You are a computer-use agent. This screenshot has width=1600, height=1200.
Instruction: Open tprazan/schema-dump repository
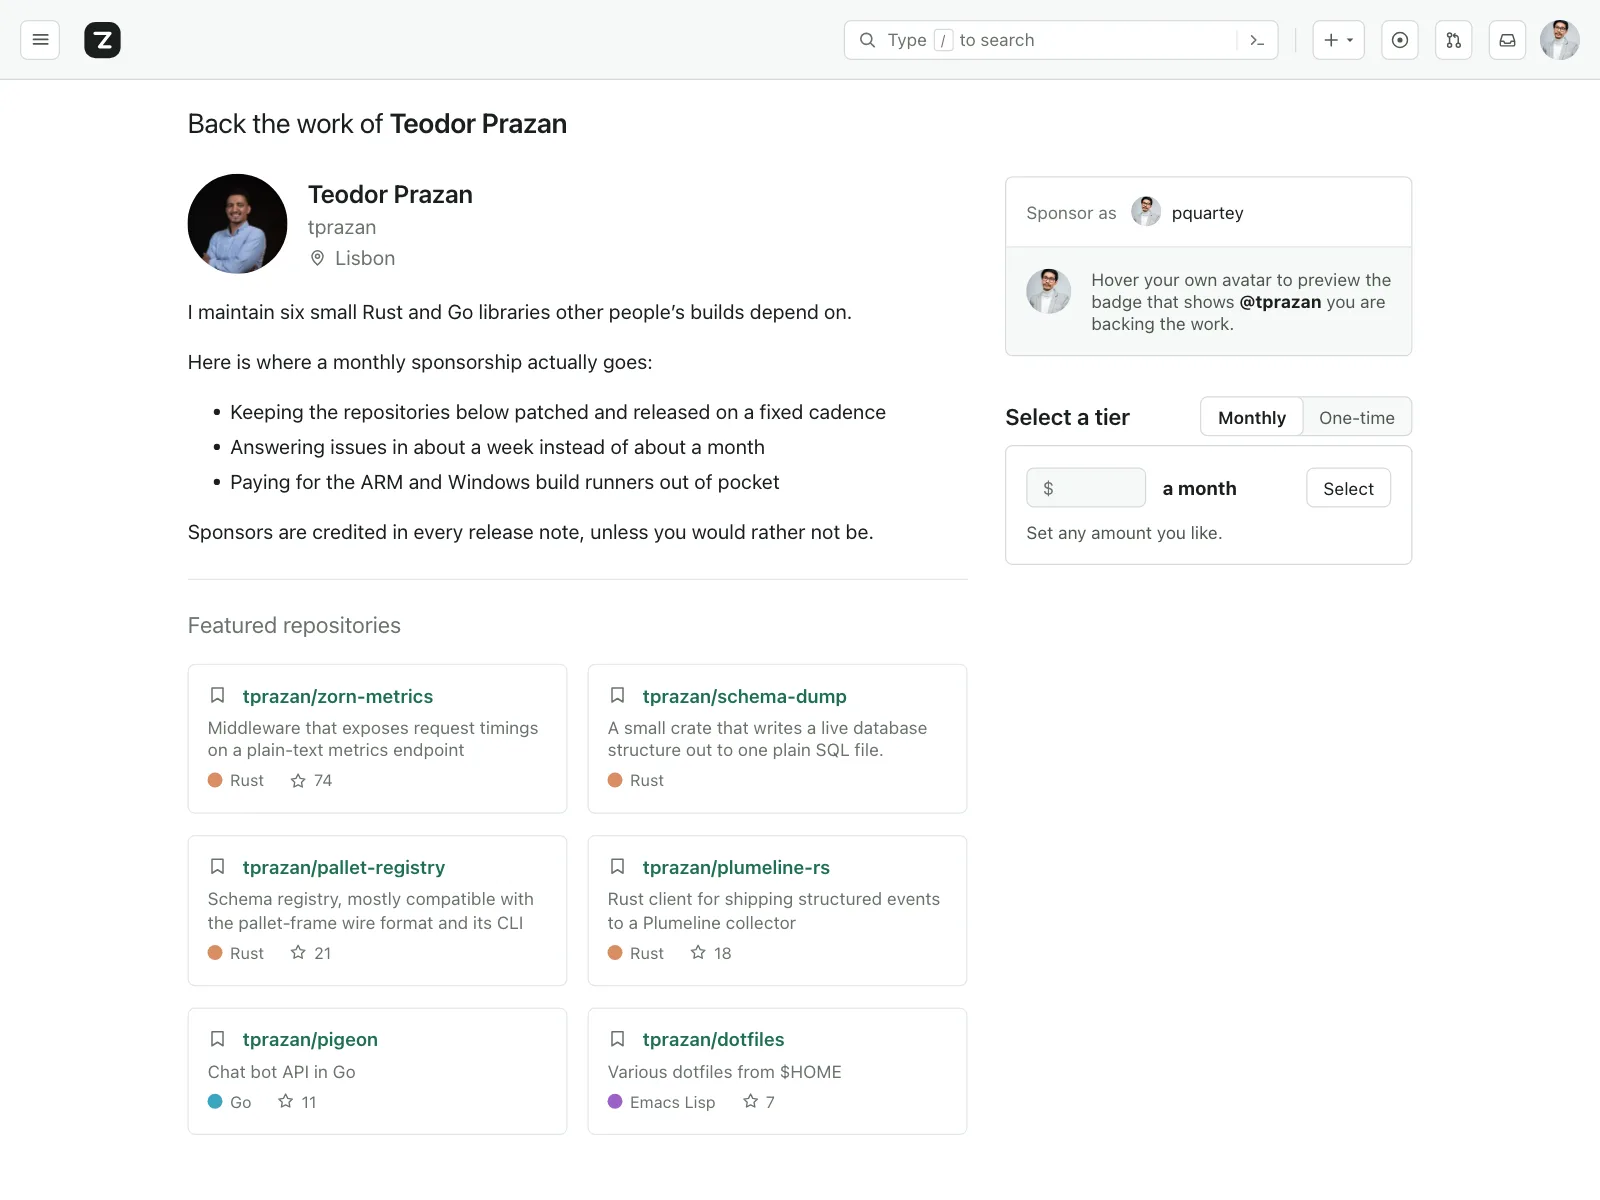[744, 696]
